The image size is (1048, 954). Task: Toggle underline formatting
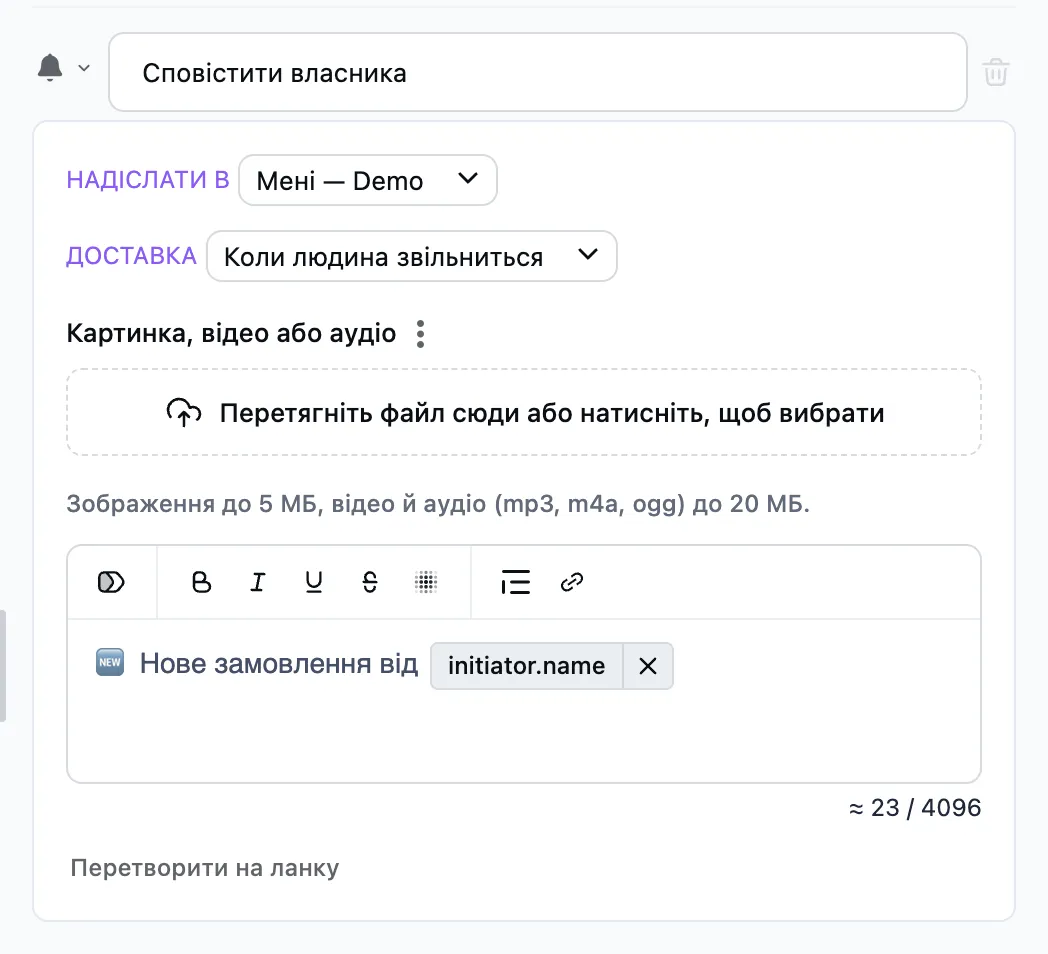pos(313,582)
